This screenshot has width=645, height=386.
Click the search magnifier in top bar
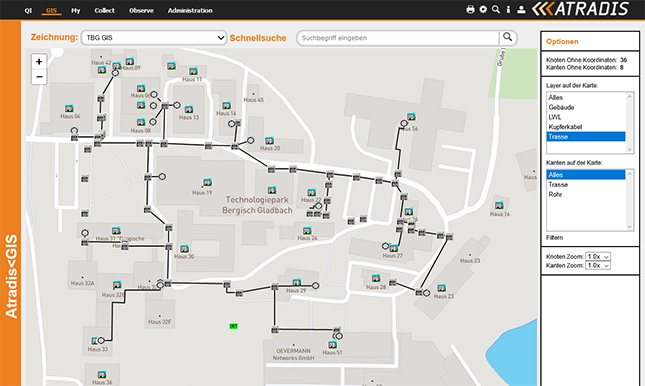click(x=496, y=9)
